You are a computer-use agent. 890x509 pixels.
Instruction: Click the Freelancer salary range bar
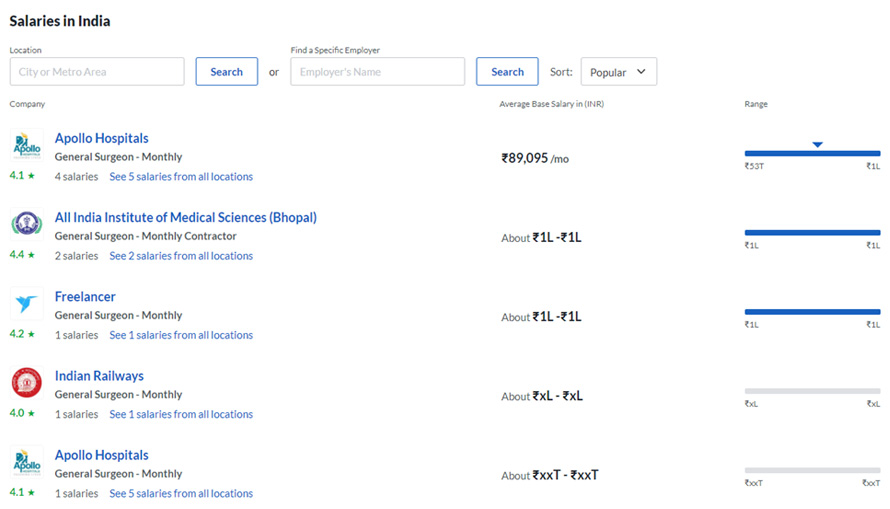point(812,312)
